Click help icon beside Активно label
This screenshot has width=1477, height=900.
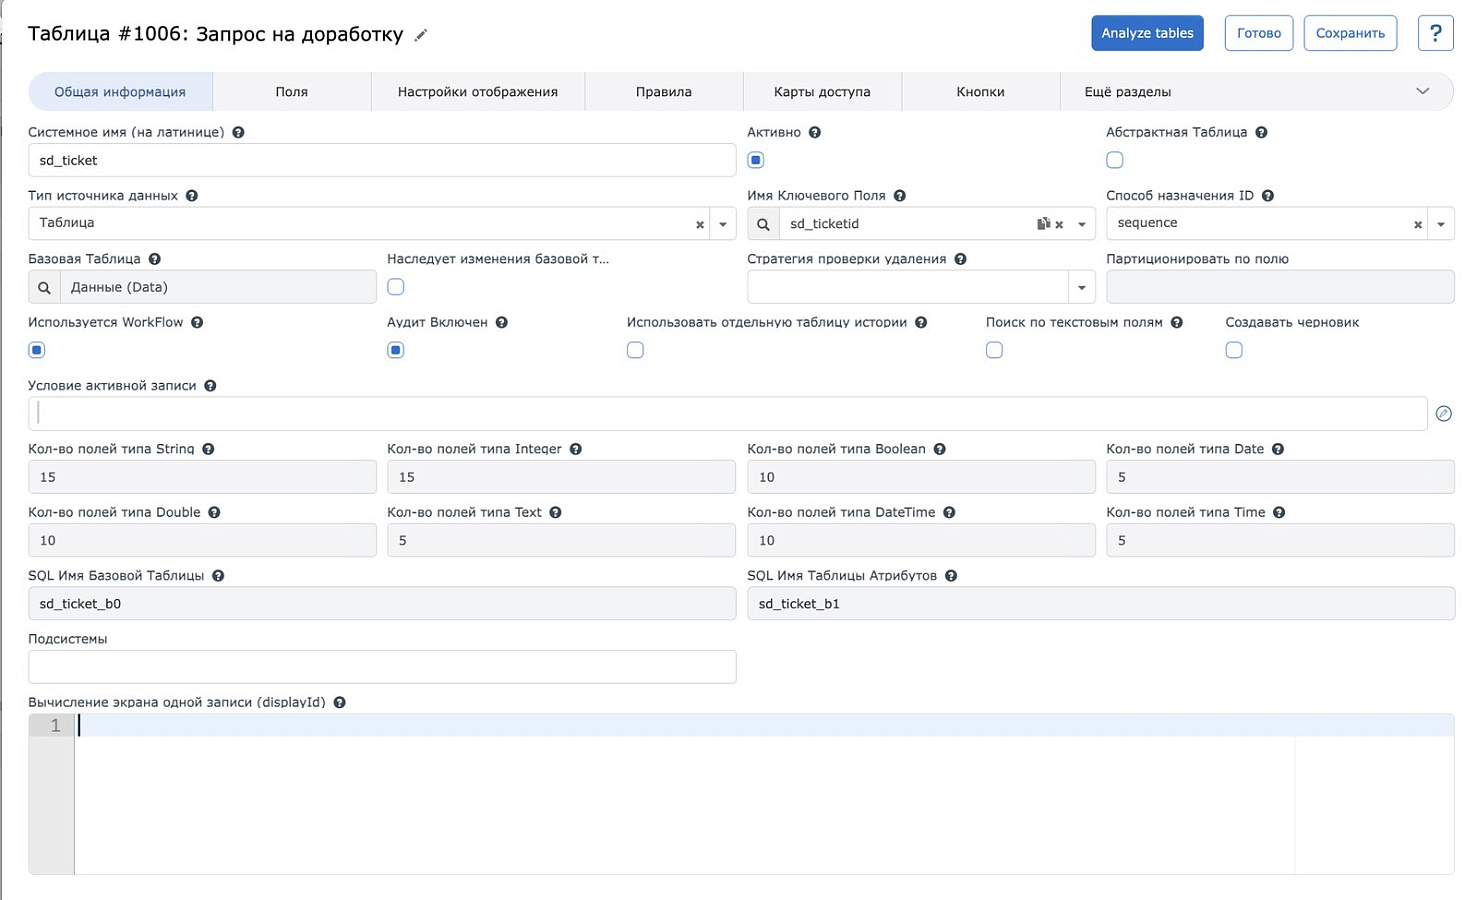[x=815, y=132]
